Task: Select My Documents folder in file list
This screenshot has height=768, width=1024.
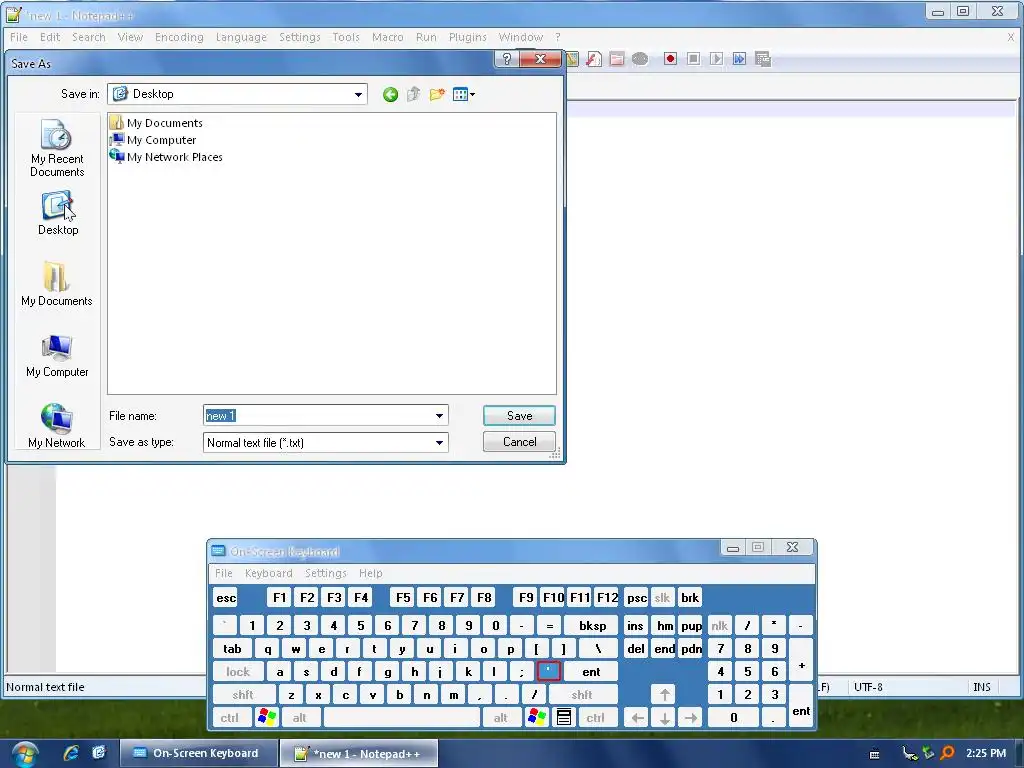Action: pos(157,123)
